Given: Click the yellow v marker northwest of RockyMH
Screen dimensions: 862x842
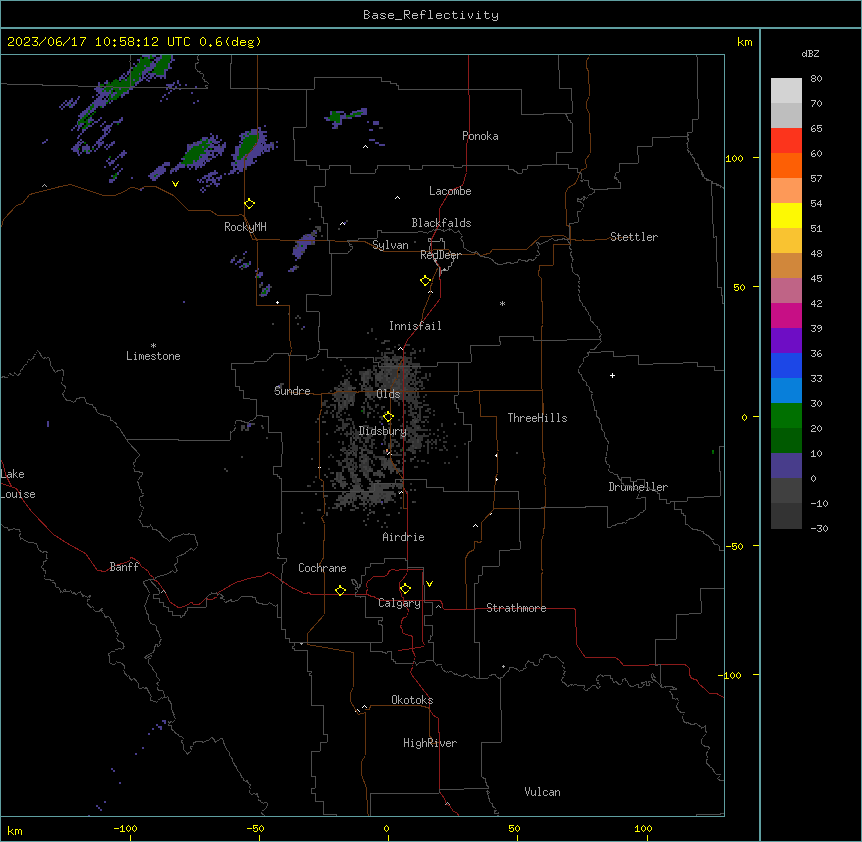Looking at the screenshot, I should [175, 184].
